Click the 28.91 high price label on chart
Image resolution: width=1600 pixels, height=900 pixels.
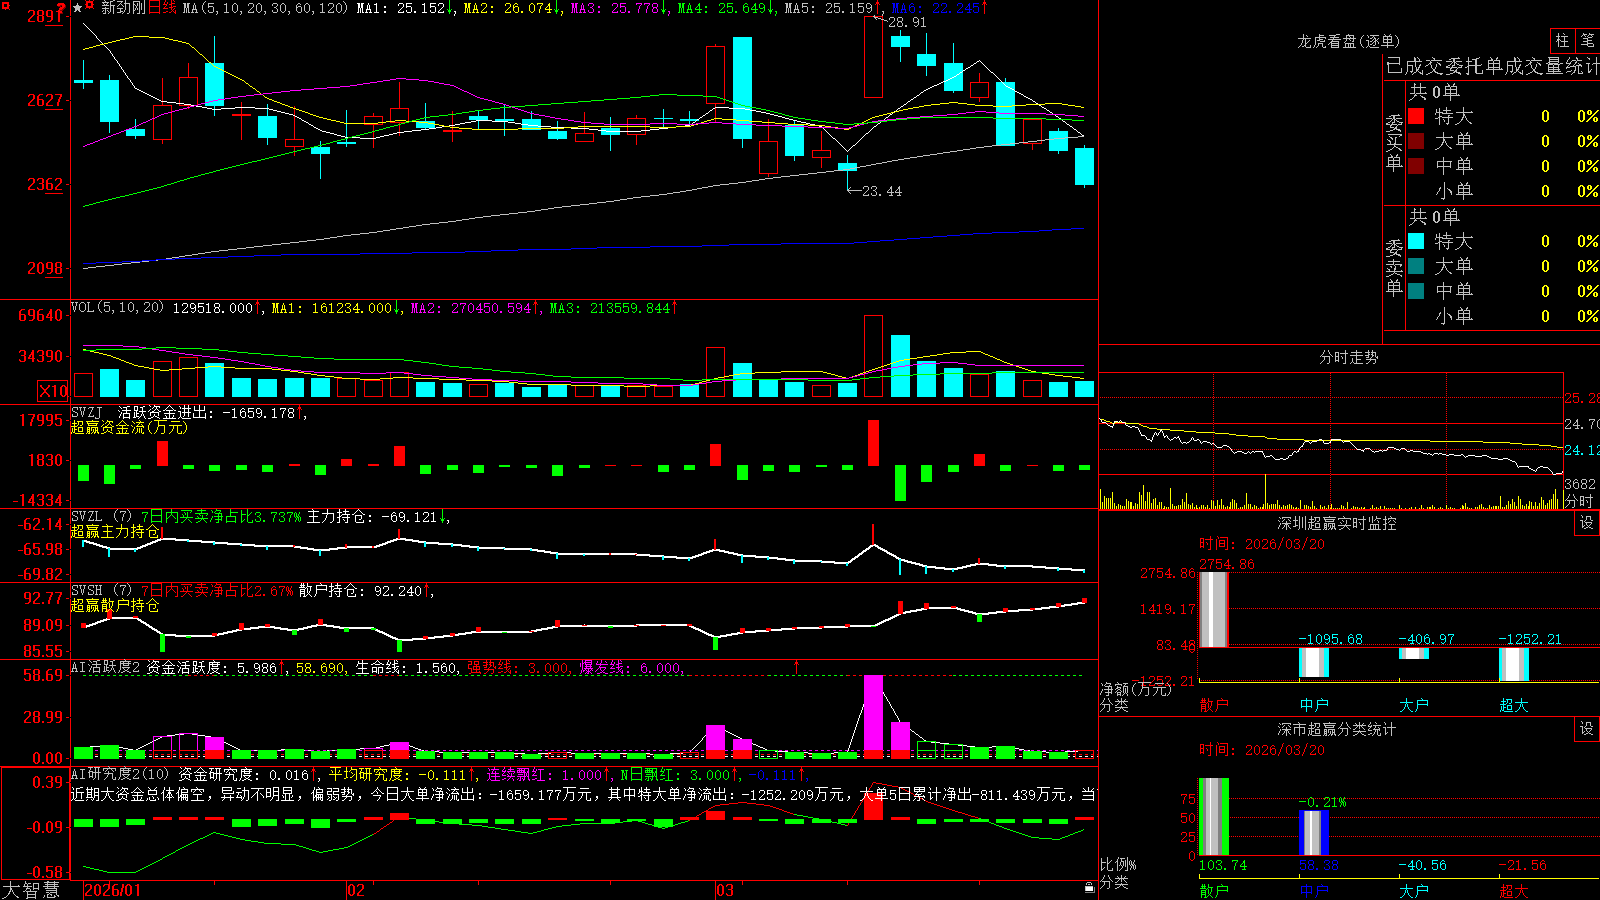click(907, 22)
